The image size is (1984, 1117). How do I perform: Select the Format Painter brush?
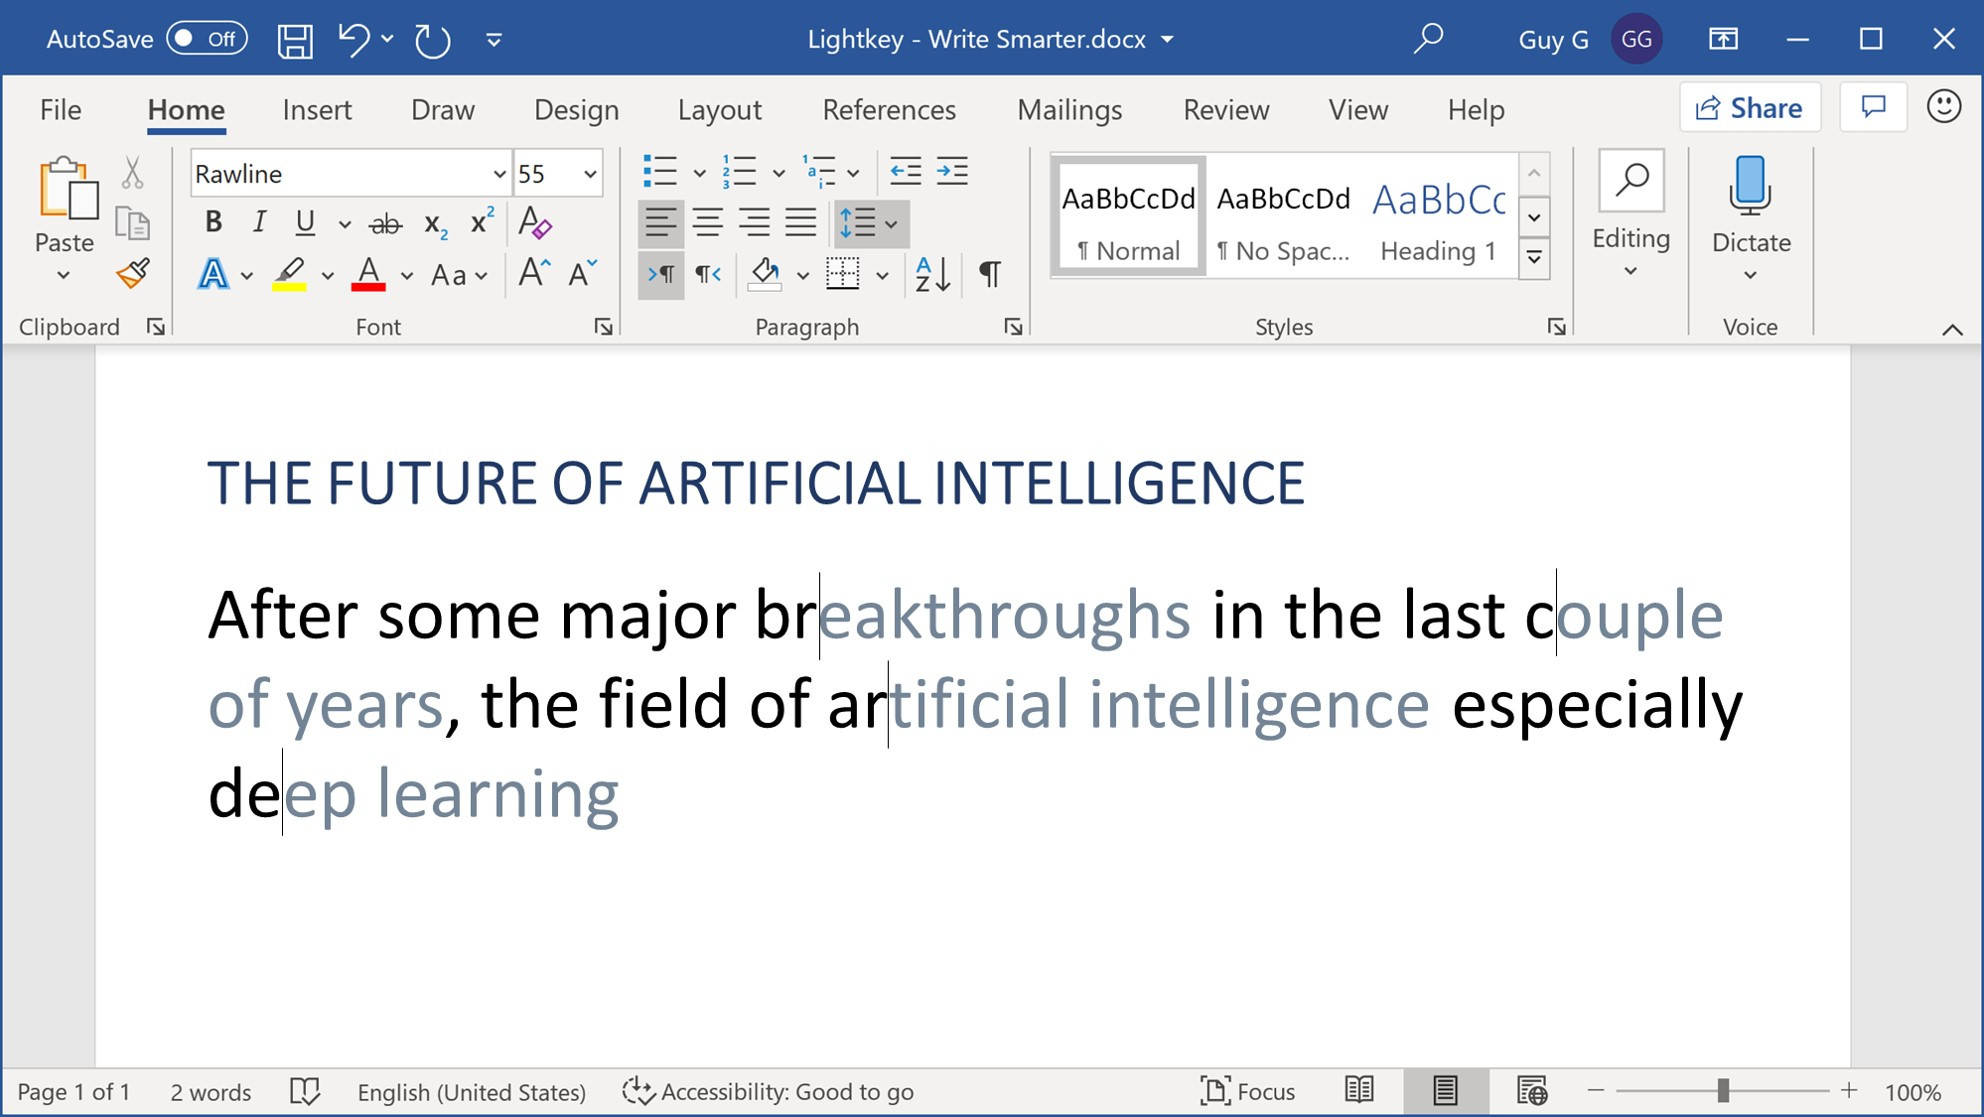(x=132, y=273)
